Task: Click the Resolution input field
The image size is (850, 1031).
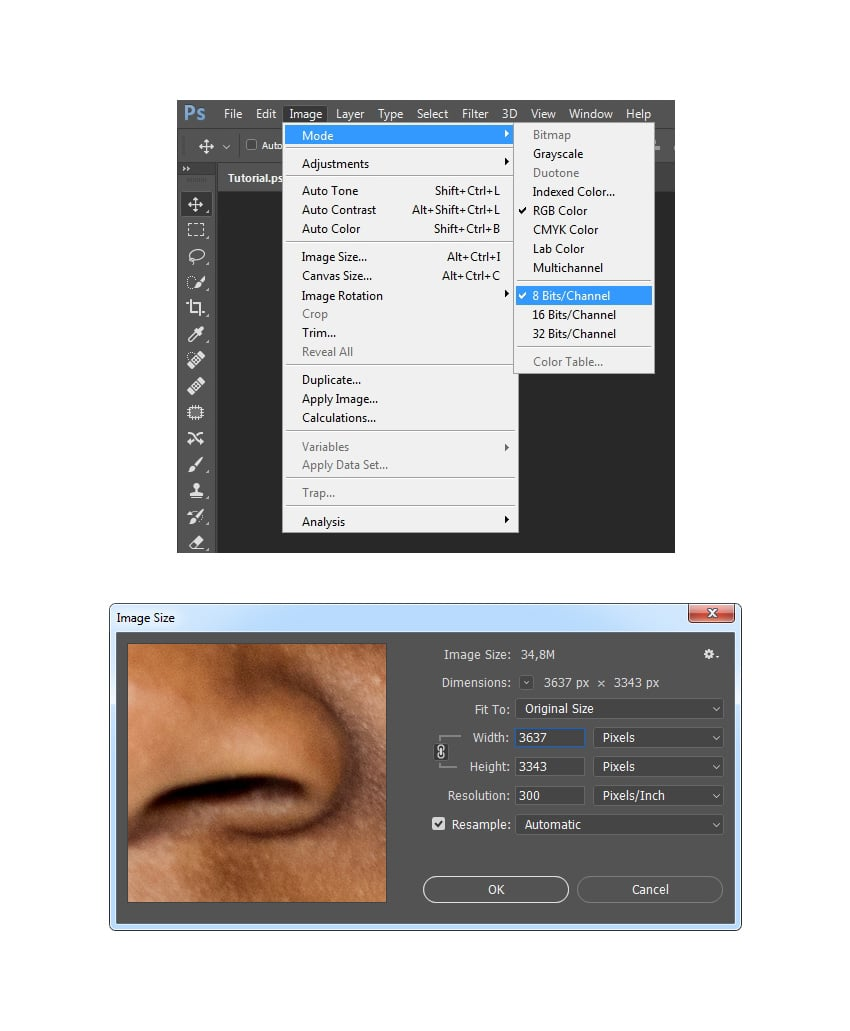Action: (550, 796)
